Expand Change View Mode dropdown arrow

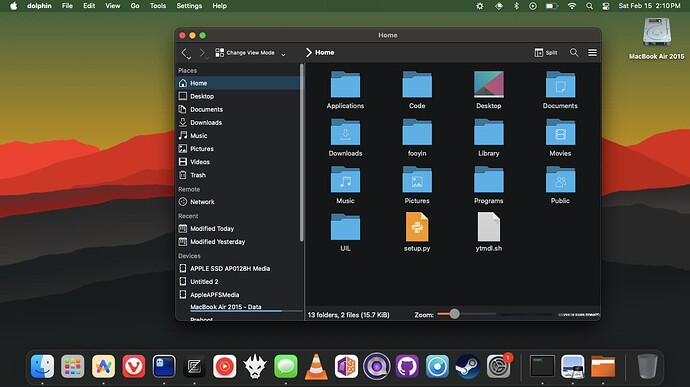tap(283, 54)
